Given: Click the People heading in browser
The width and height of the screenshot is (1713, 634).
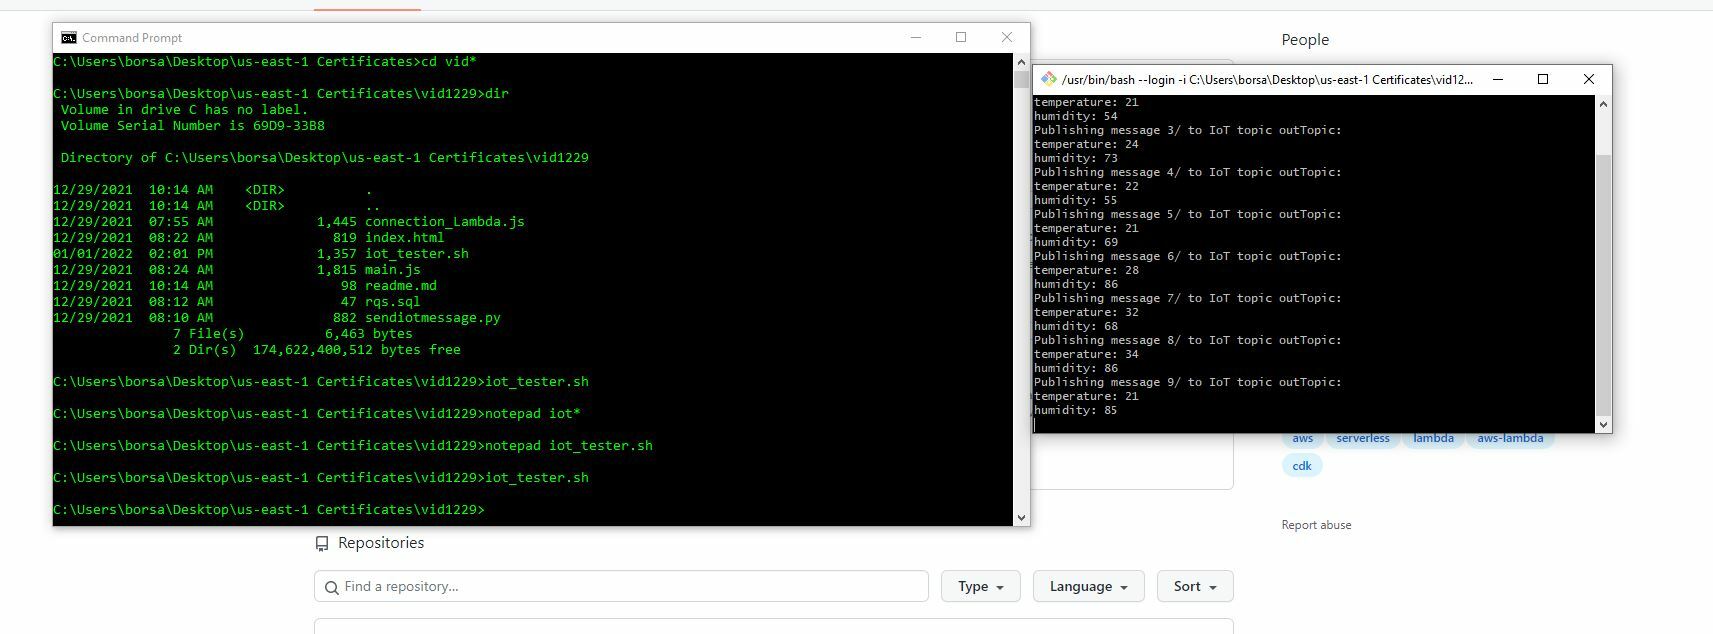Looking at the screenshot, I should click(x=1305, y=40).
